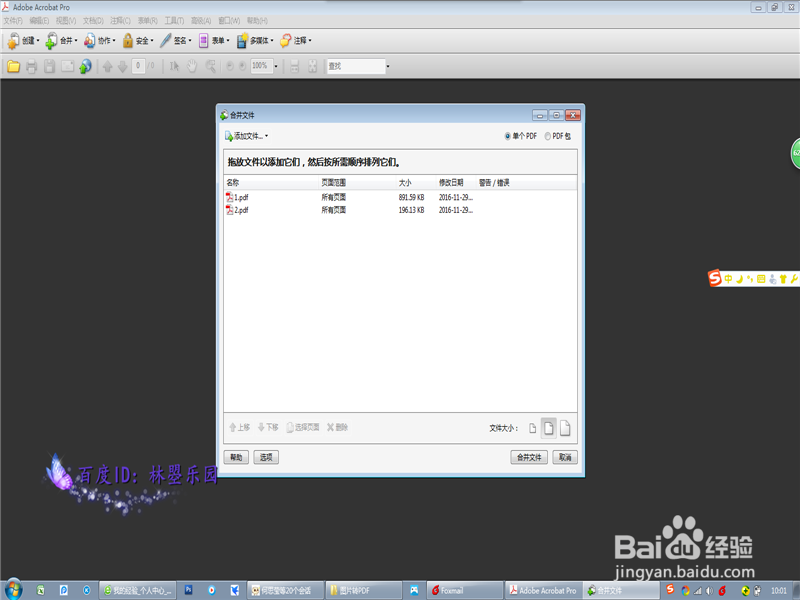Click the print icon in toolbar
Screen dimensions: 800x600
(31, 66)
